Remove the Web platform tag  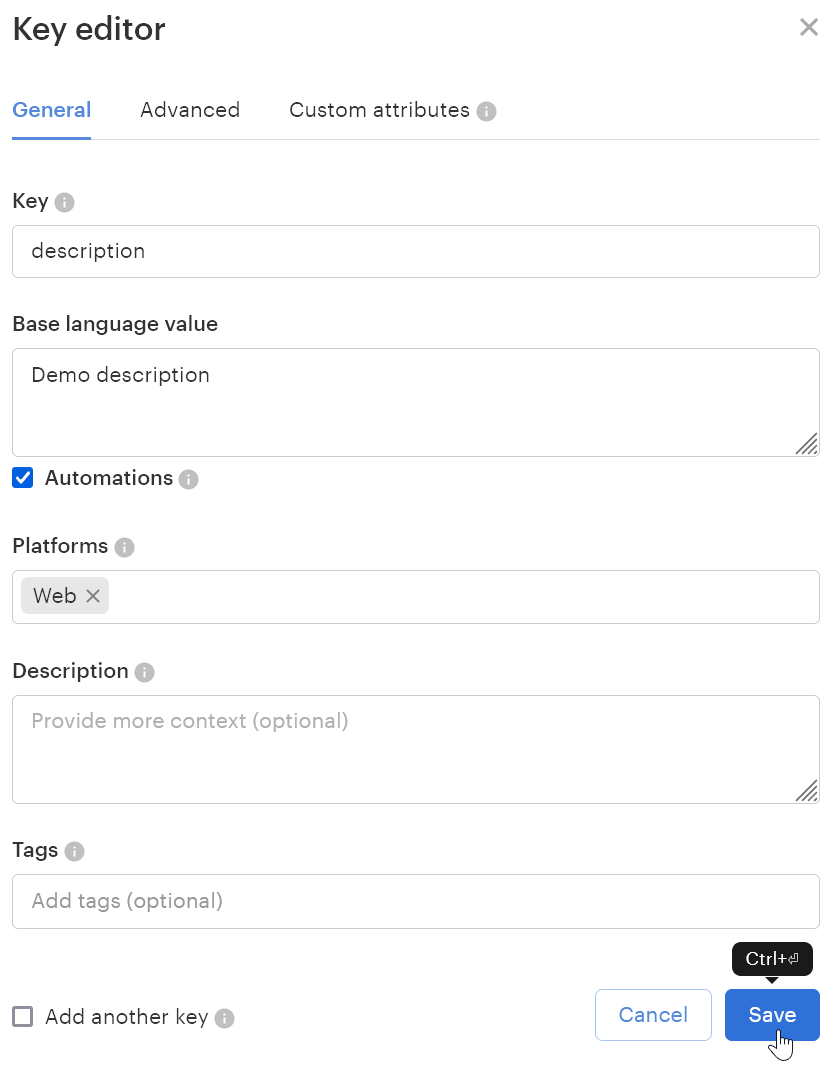[93, 596]
